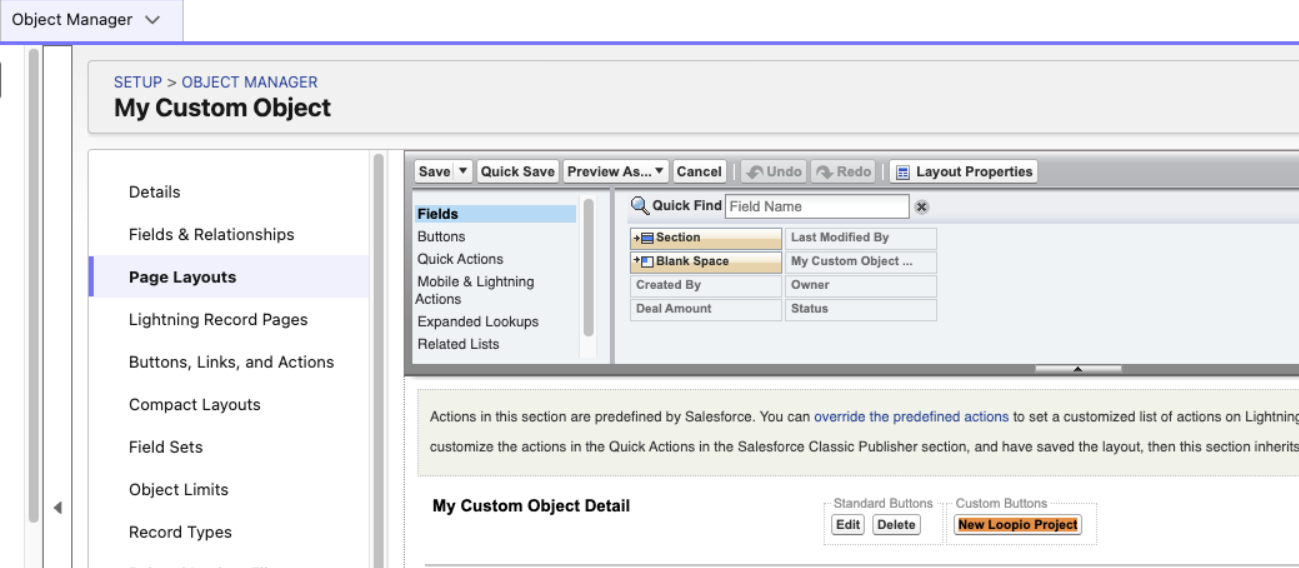Viewport: 1299px width, 568px height.
Task: Select the Section palette item
Action: [706, 238]
